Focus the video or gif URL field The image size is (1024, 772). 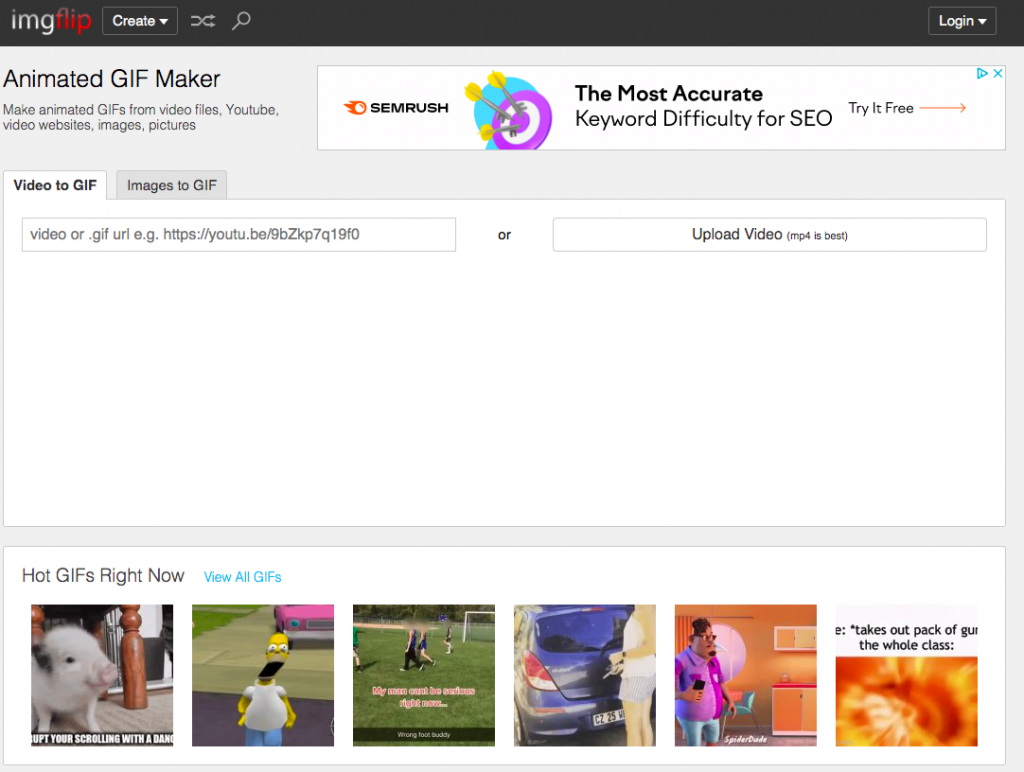(238, 235)
